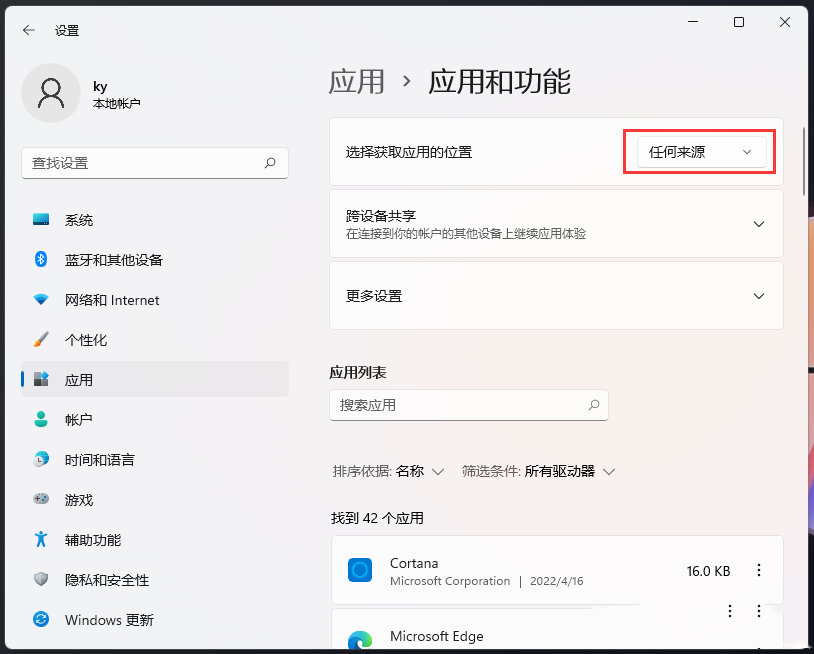Image resolution: width=814 pixels, height=654 pixels.
Task: Navigate back with the arrow button
Action: tap(27, 30)
